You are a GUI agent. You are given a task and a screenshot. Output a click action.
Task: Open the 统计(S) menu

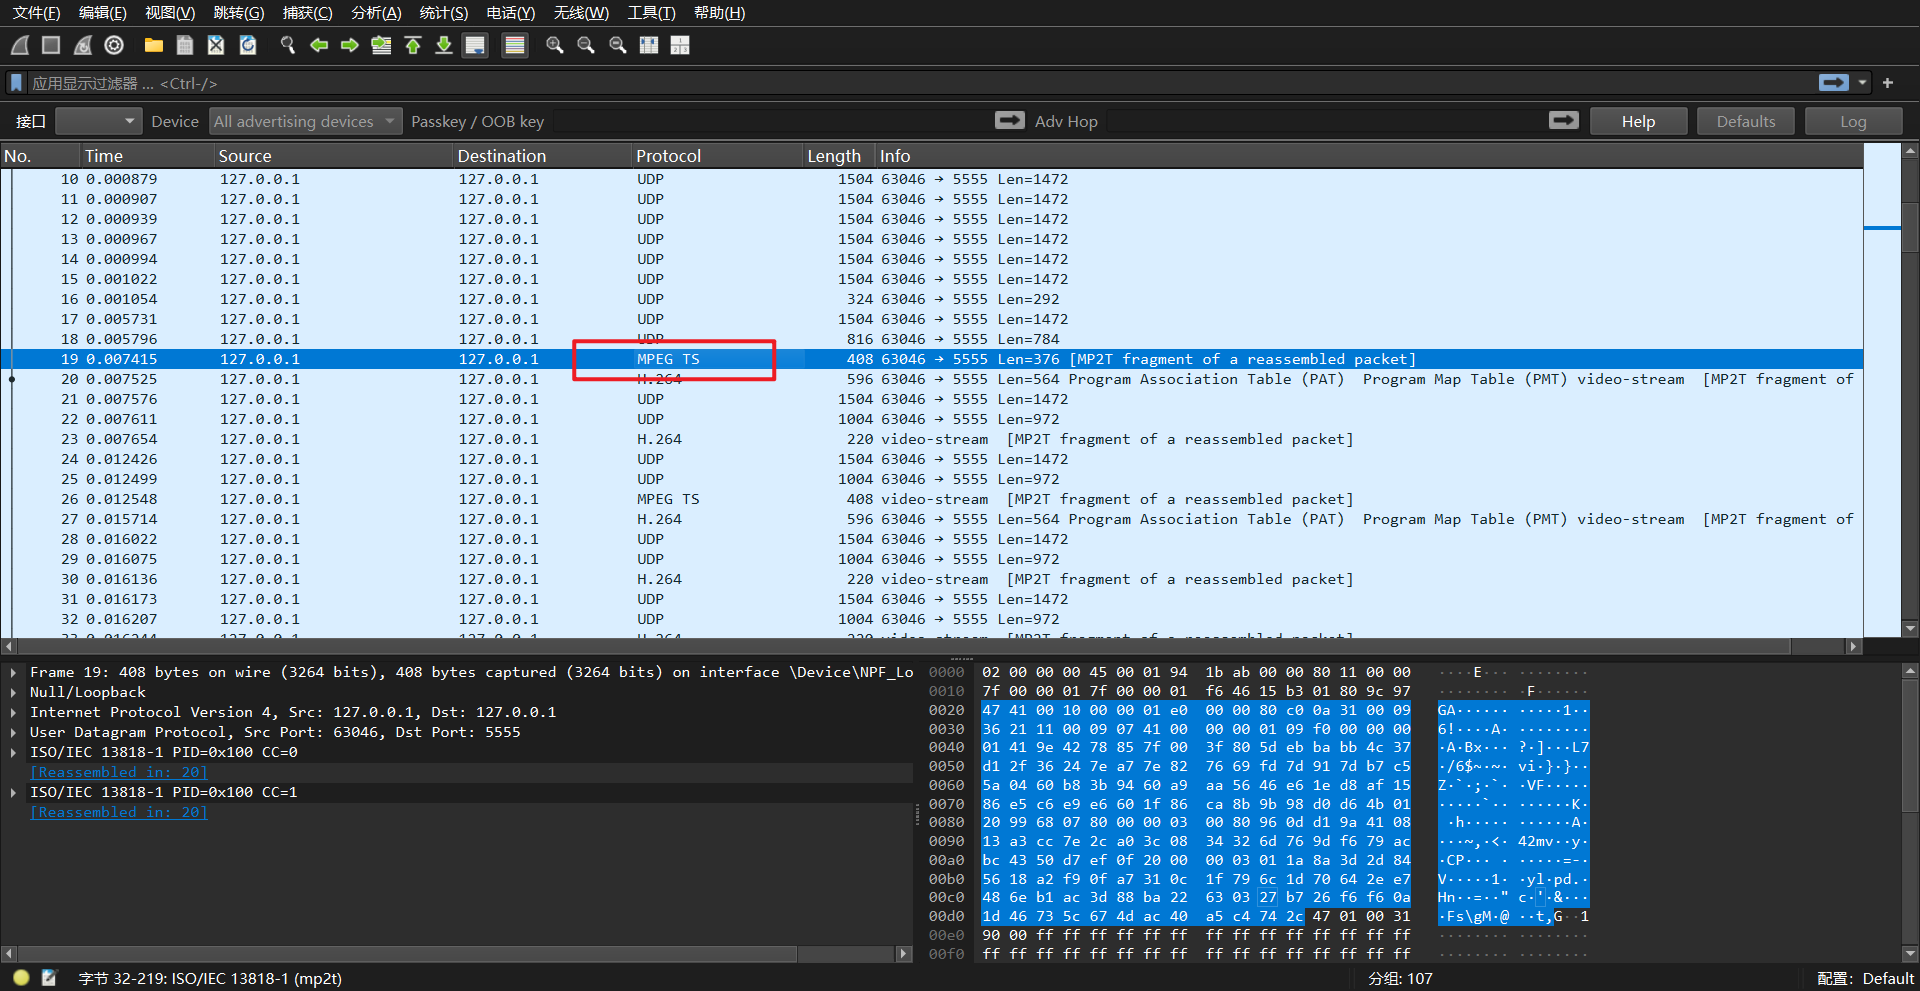pos(443,13)
